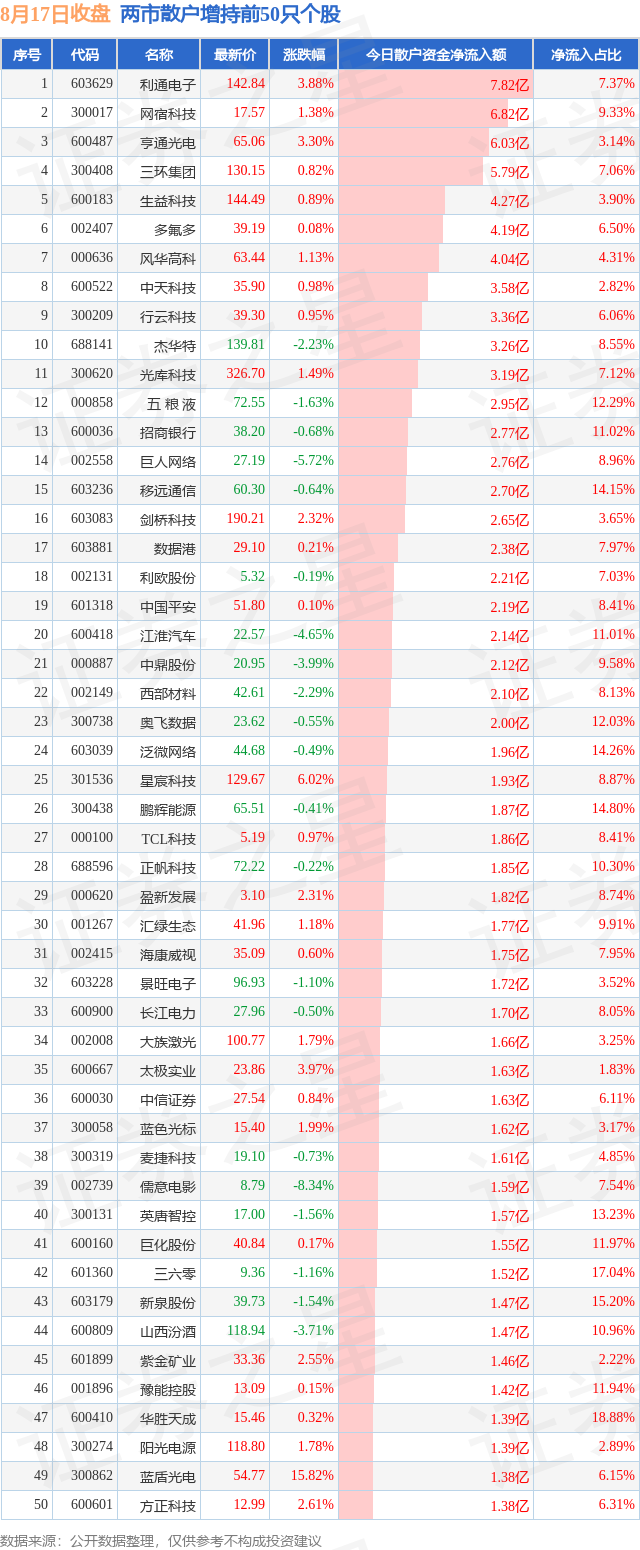The image size is (640, 1550).
Task: Click the 序号 column header
Action: coord(27,55)
